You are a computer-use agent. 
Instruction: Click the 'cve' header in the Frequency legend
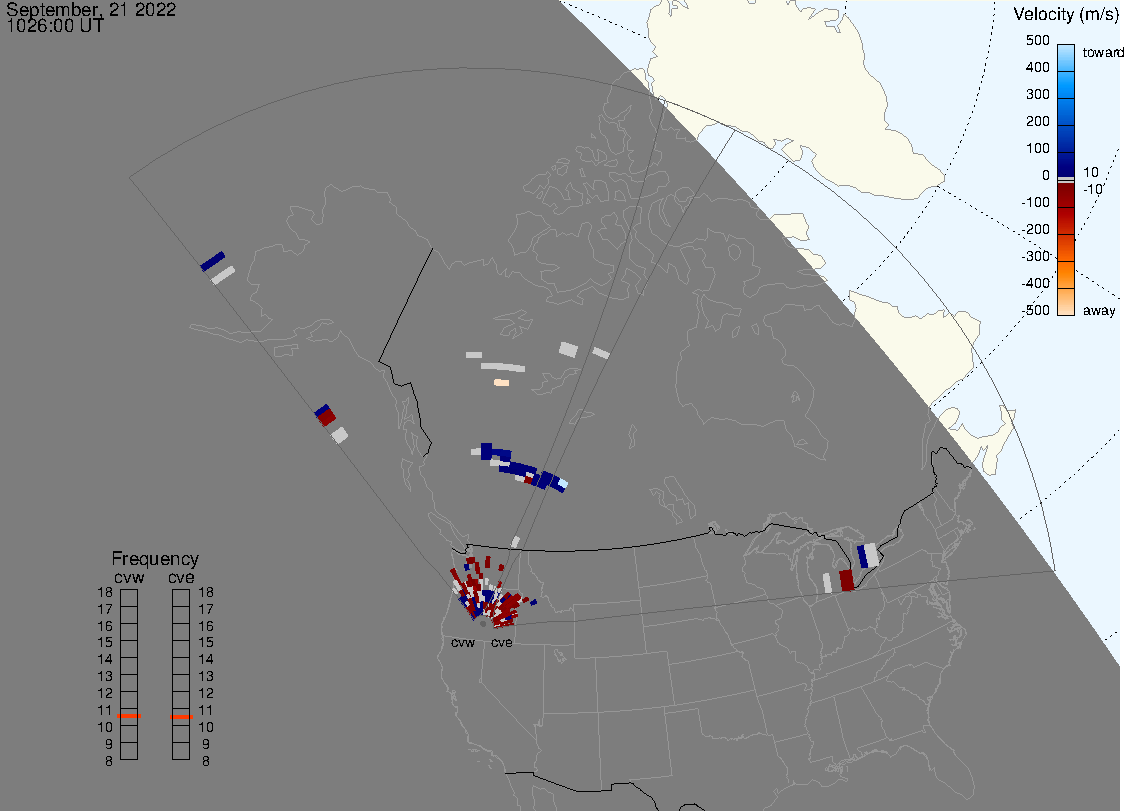pyautogui.click(x=181, y=577)
